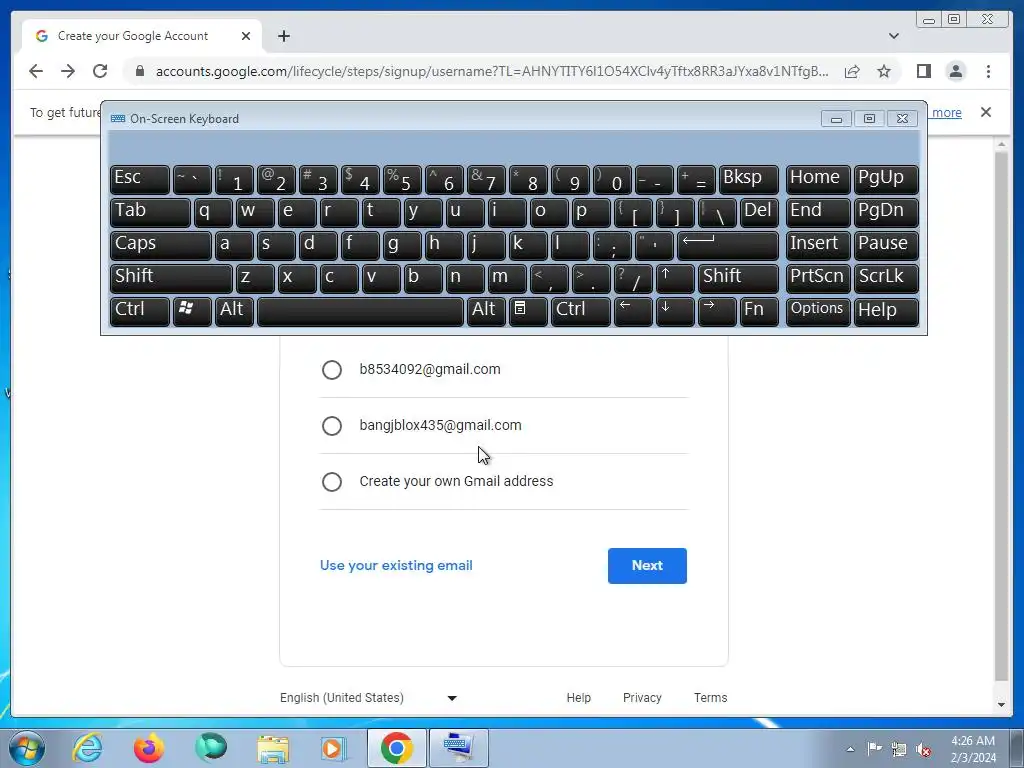The width and height of the screenshot is (1024, 768).
Task: Tap the Tab key on On-Screen Keyboard
Action: click(150, 212)
